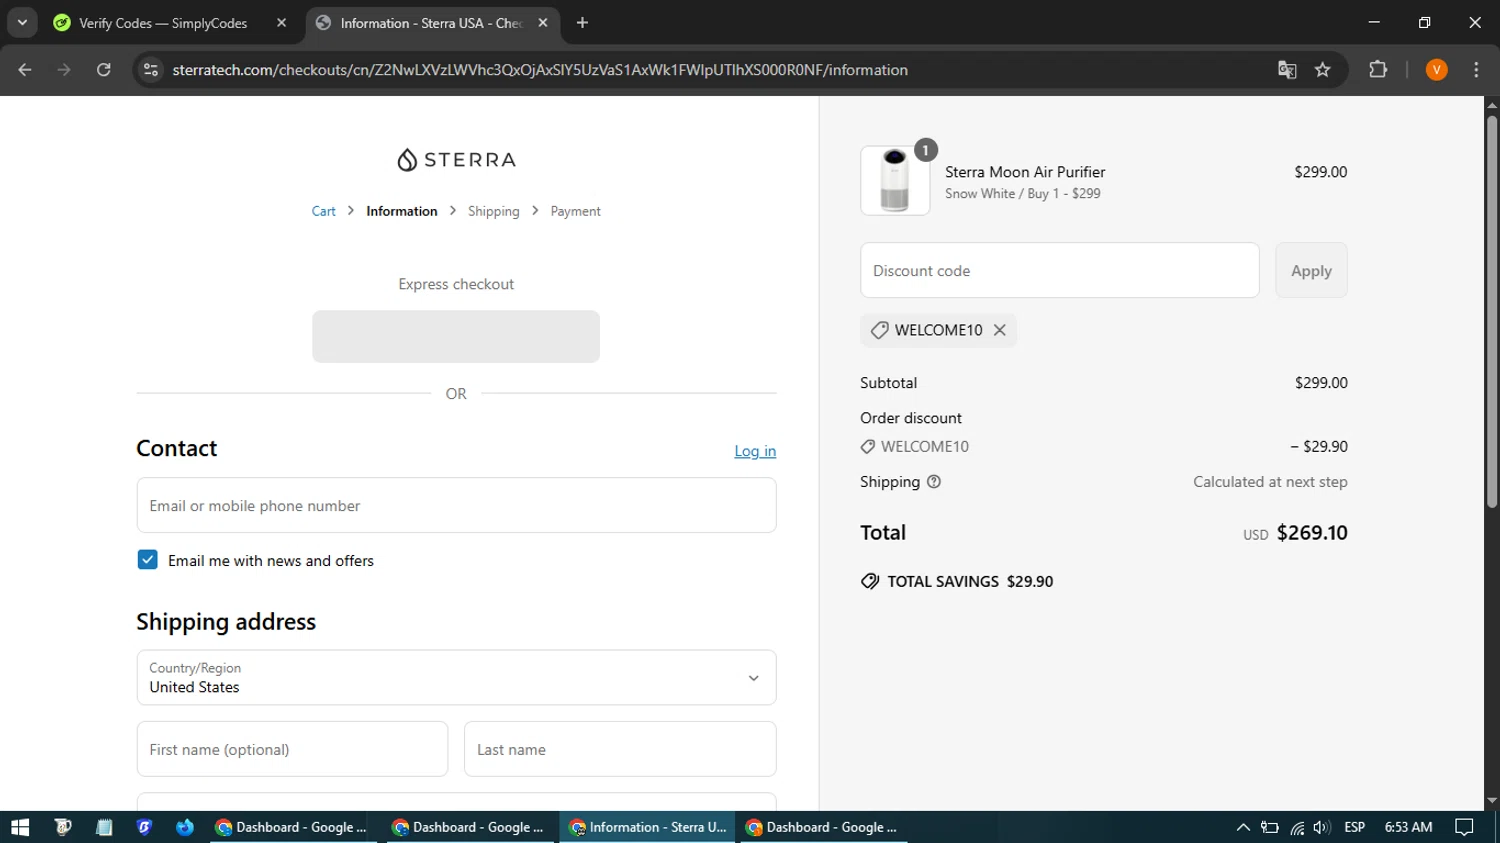1500x843 pixels.
Task: Open the translate page icon
Action: coord(1287,70)
